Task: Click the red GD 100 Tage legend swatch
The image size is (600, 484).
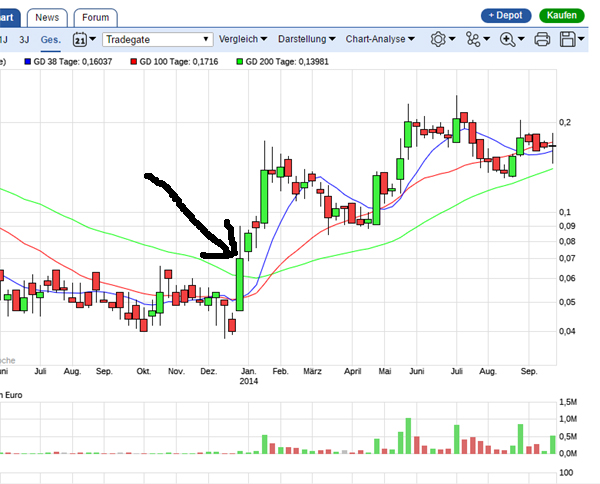Action: click(x=134, y=62)
